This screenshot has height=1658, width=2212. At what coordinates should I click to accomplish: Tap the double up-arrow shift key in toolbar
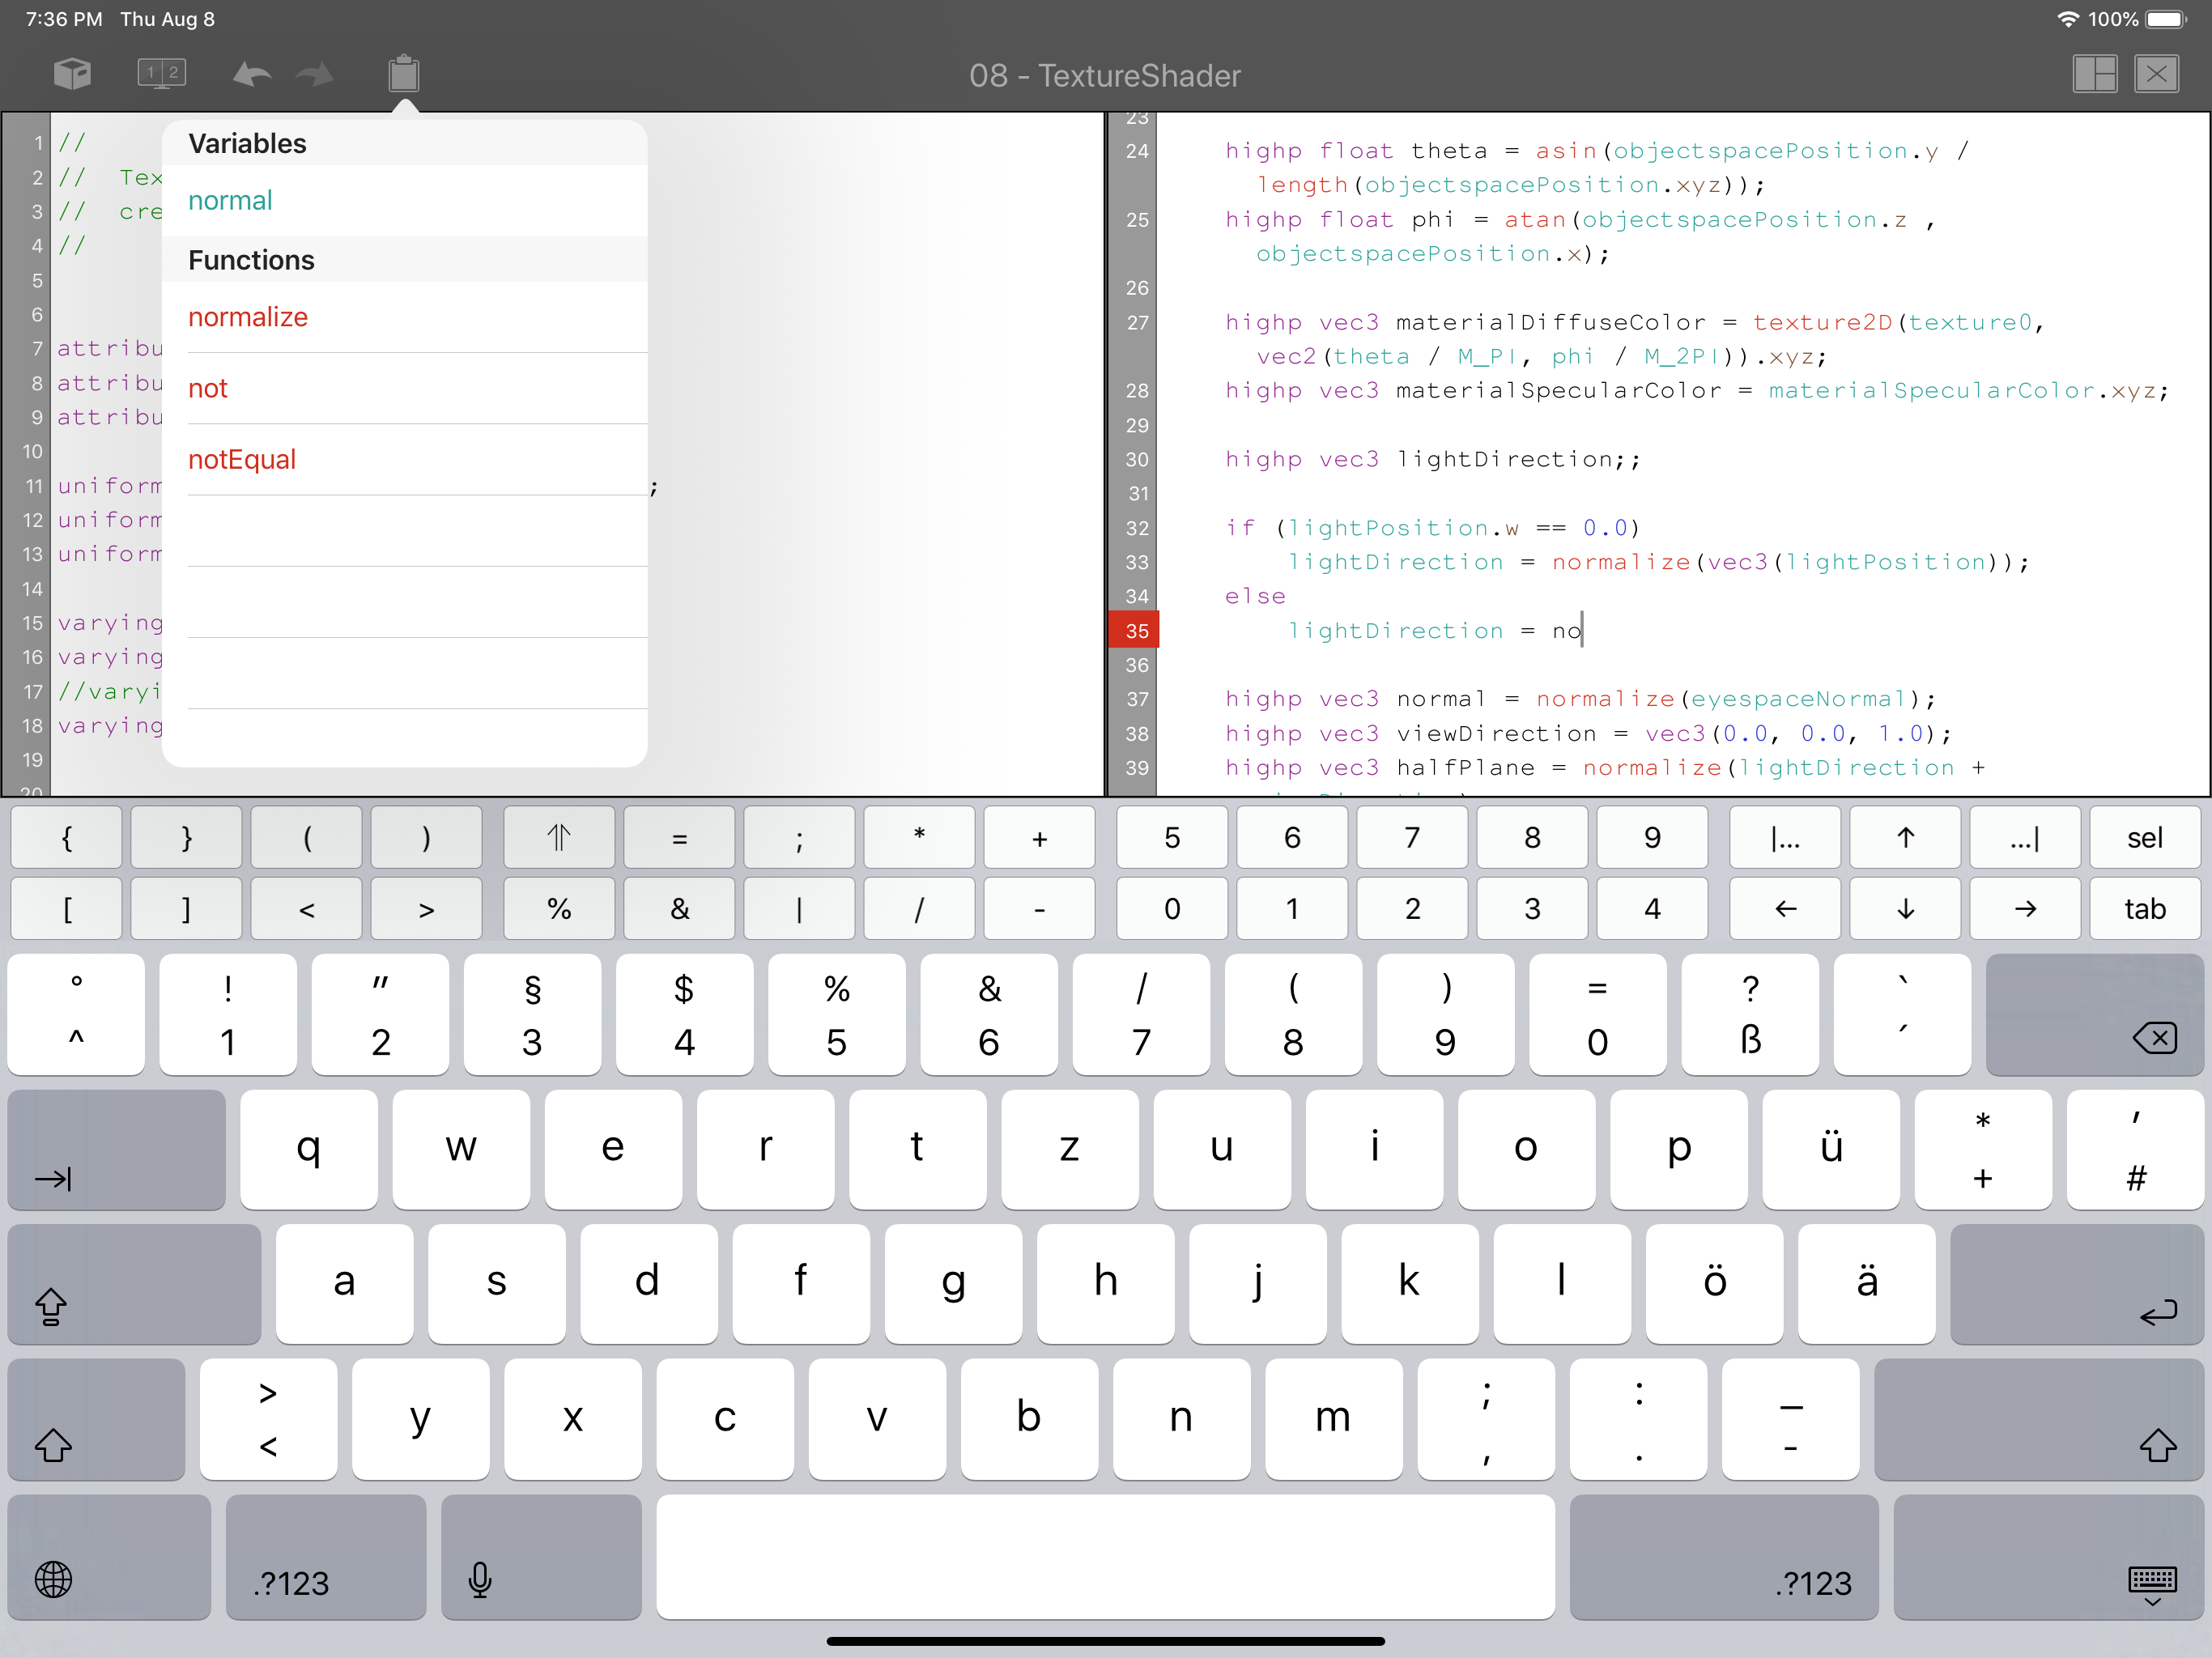559,838
